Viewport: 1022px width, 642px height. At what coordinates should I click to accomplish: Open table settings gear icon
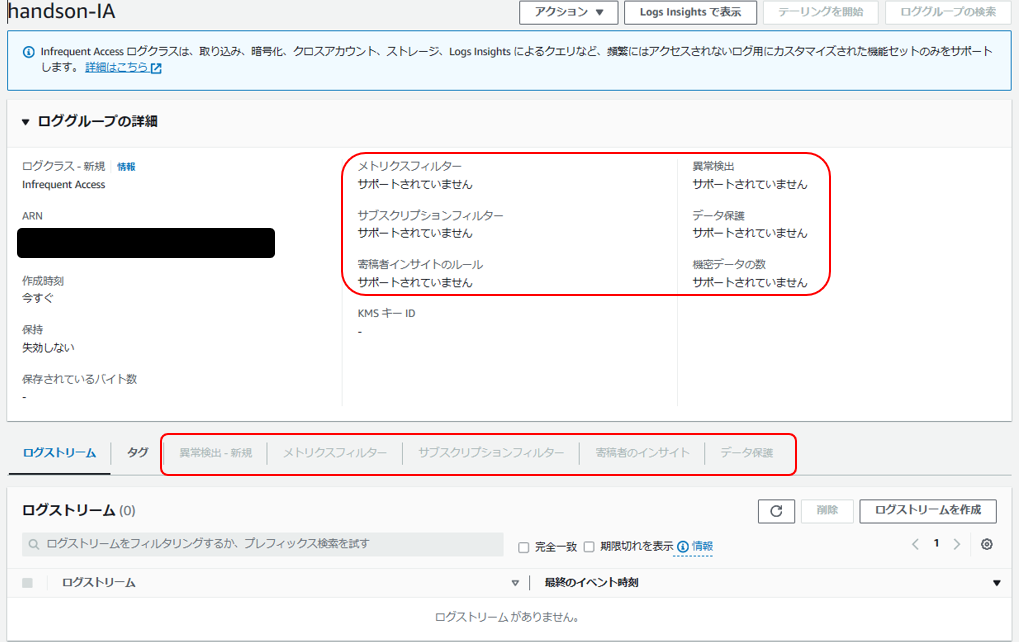987,544
